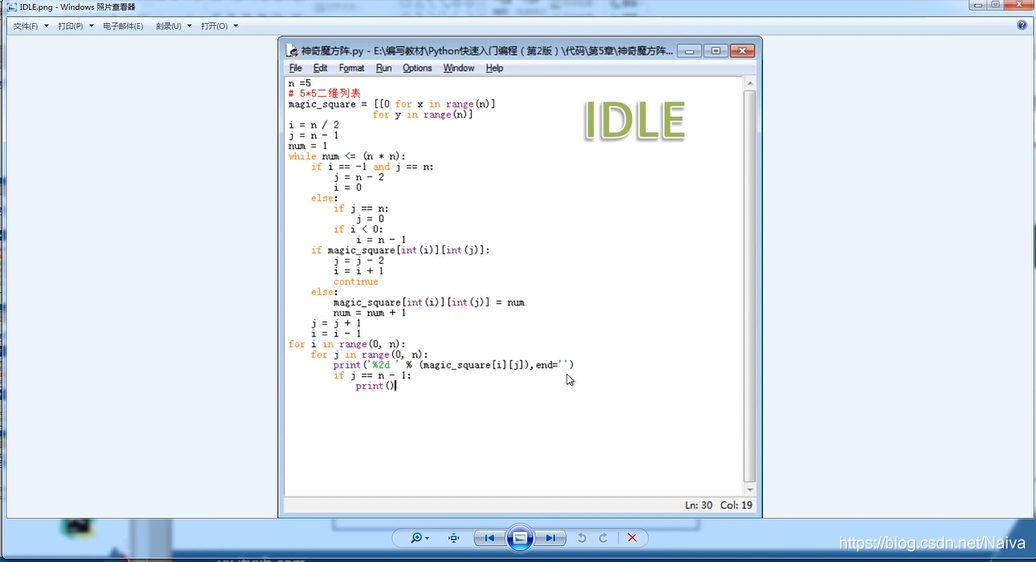Click the final 'print()' line
This screenshot has height=562, width=1036.
tap(375, 386)
